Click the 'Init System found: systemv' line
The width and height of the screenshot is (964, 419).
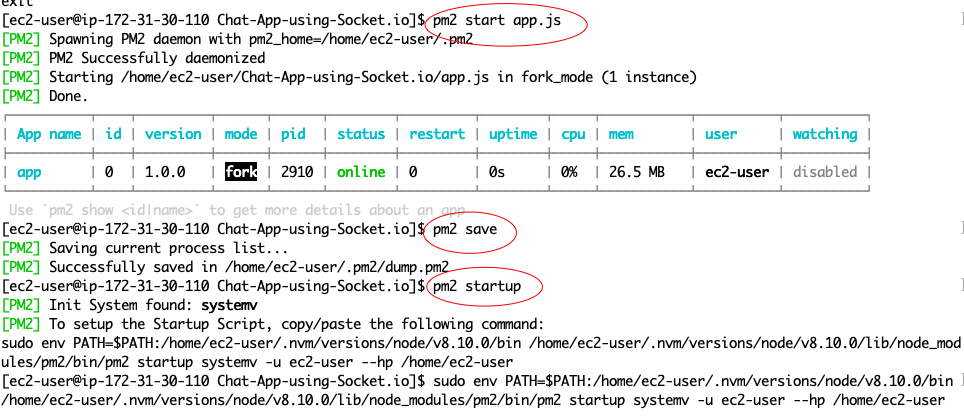129,305
